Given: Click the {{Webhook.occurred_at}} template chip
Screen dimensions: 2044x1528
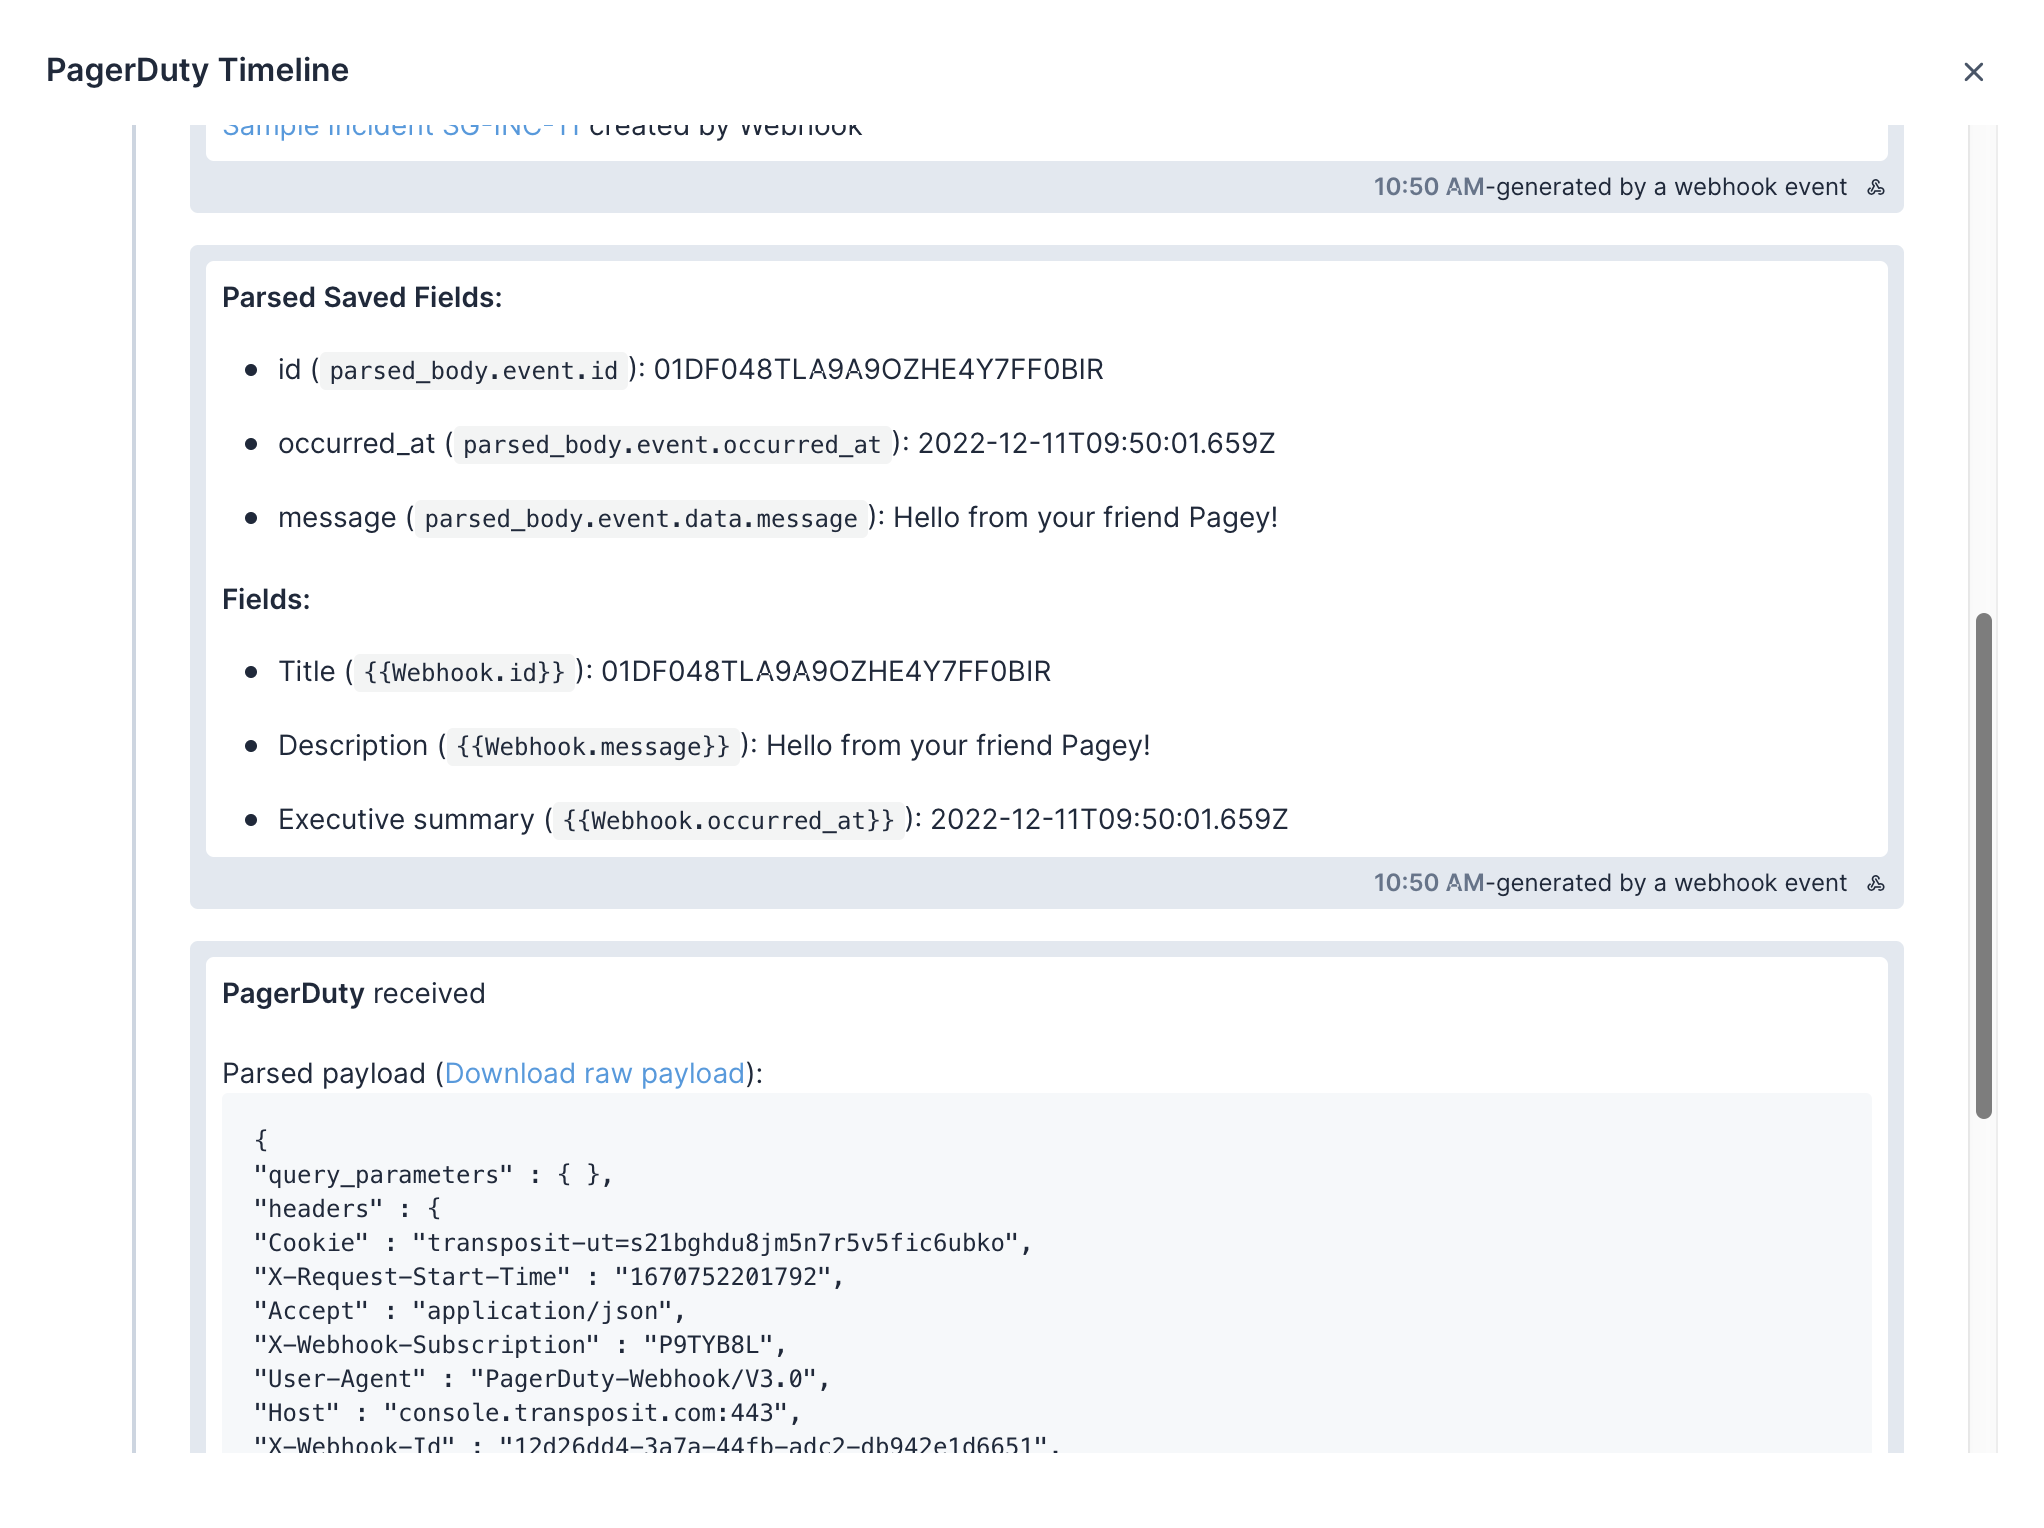Looking at the screenshot, I should [728, 821].
